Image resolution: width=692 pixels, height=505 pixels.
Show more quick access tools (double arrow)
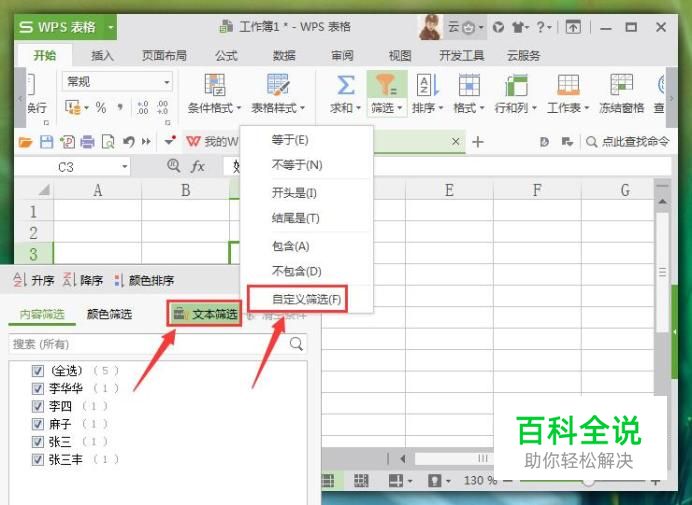tap(146, 142)
